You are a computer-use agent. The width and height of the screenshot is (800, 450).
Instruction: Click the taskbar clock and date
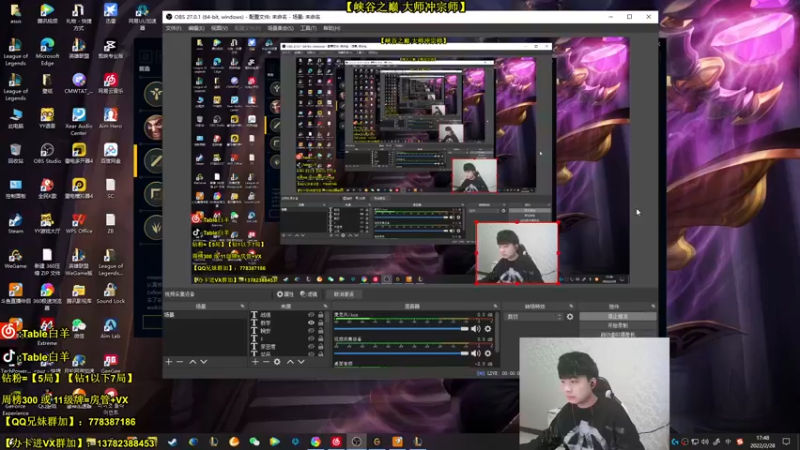762,441
